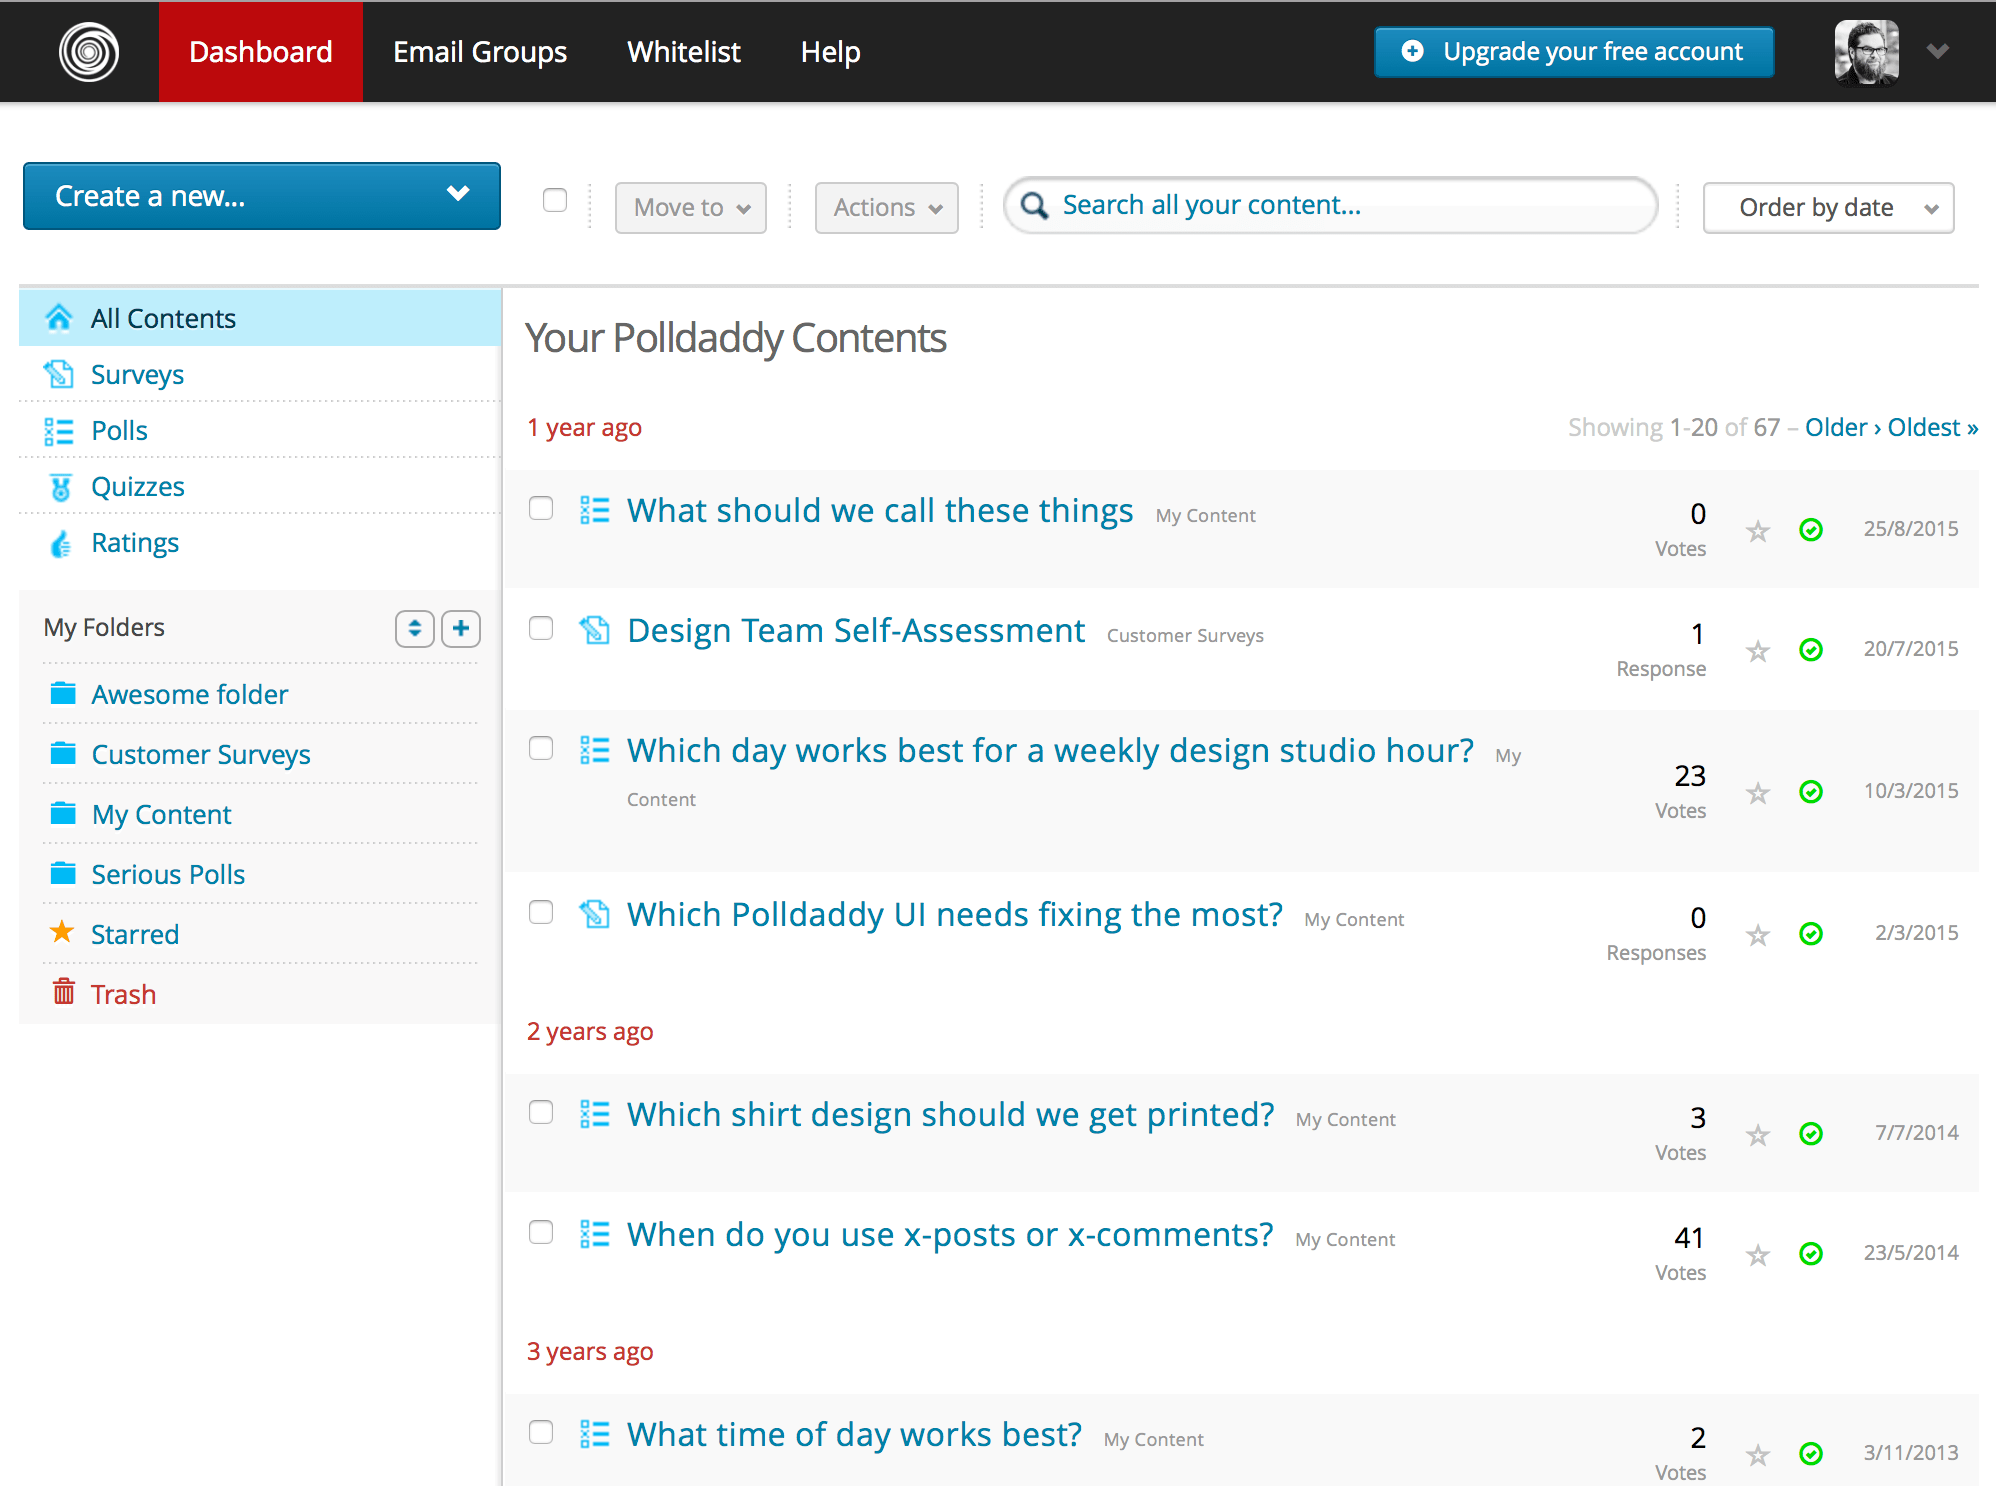Open user avatar profile picture

[x=1866, y=52]
